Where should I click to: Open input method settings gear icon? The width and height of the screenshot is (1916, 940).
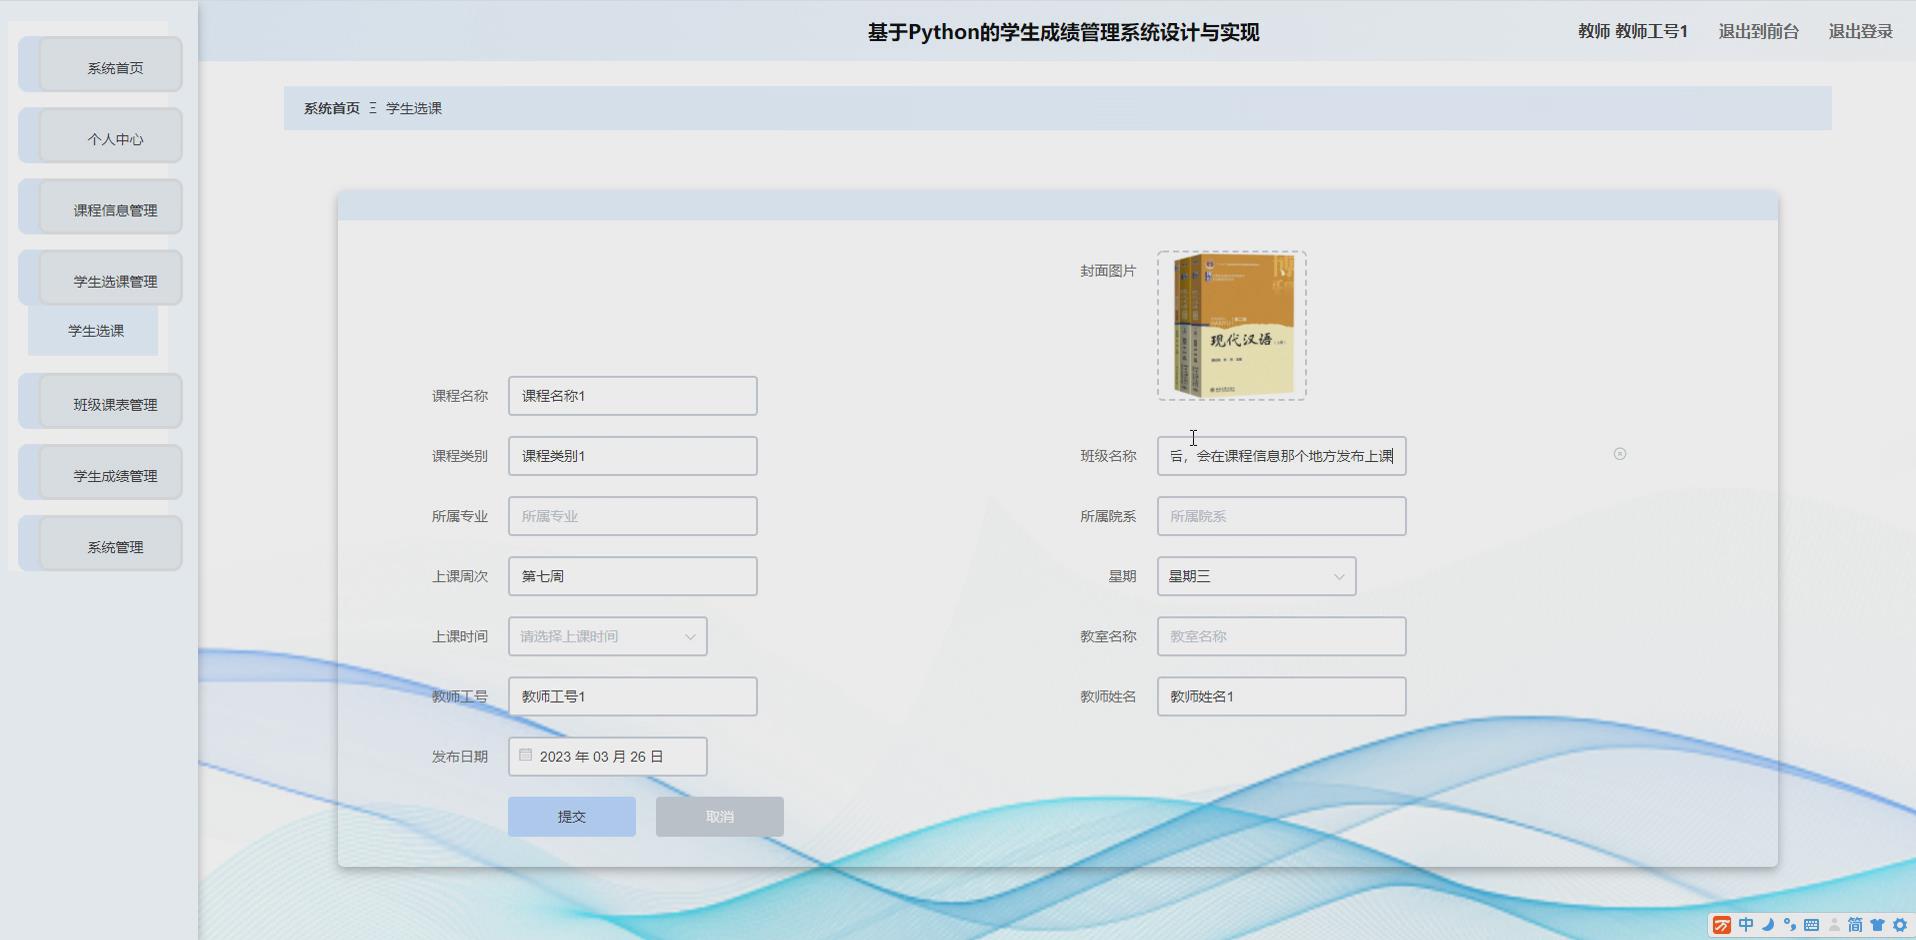coord(1900,926)
